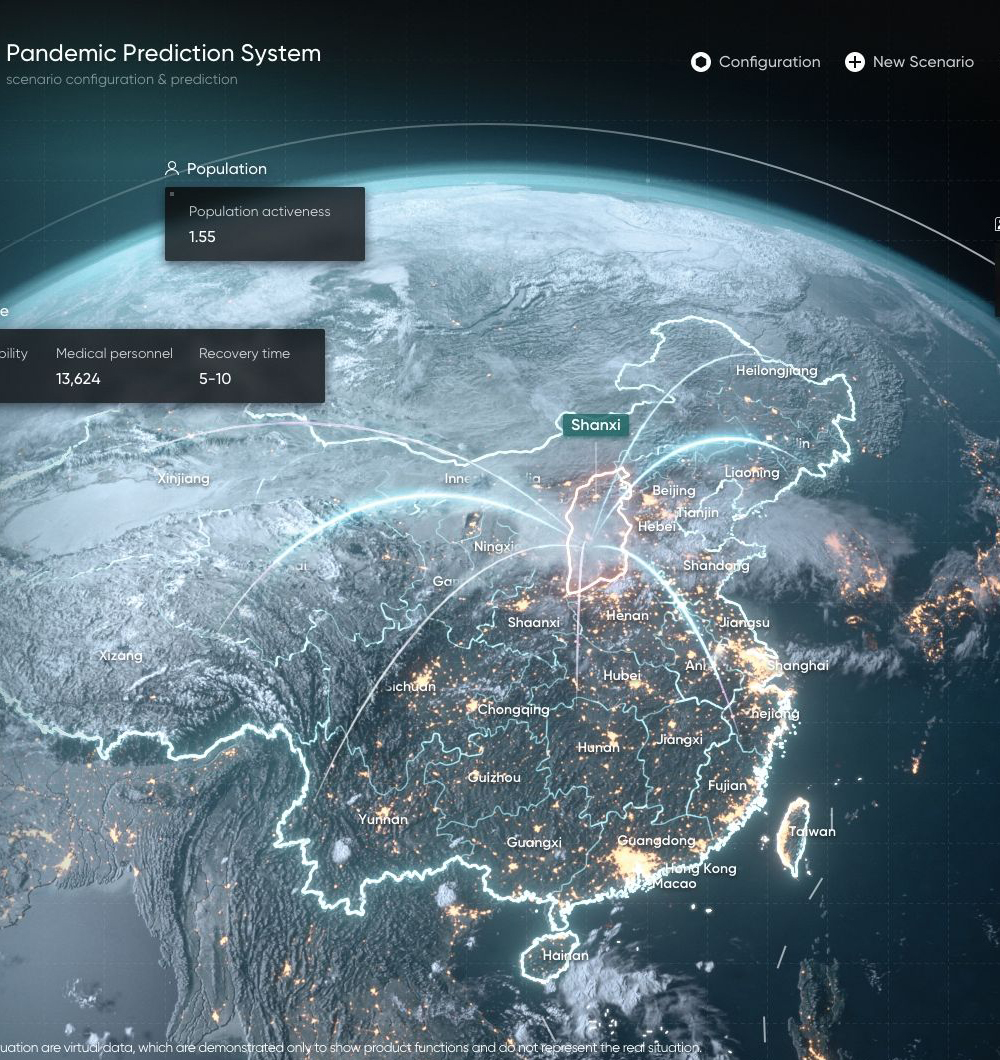Viewport: 1000px width, 1060px height.
Task: Click the New Scenario plus icon
Action: (x=854, y=62)
